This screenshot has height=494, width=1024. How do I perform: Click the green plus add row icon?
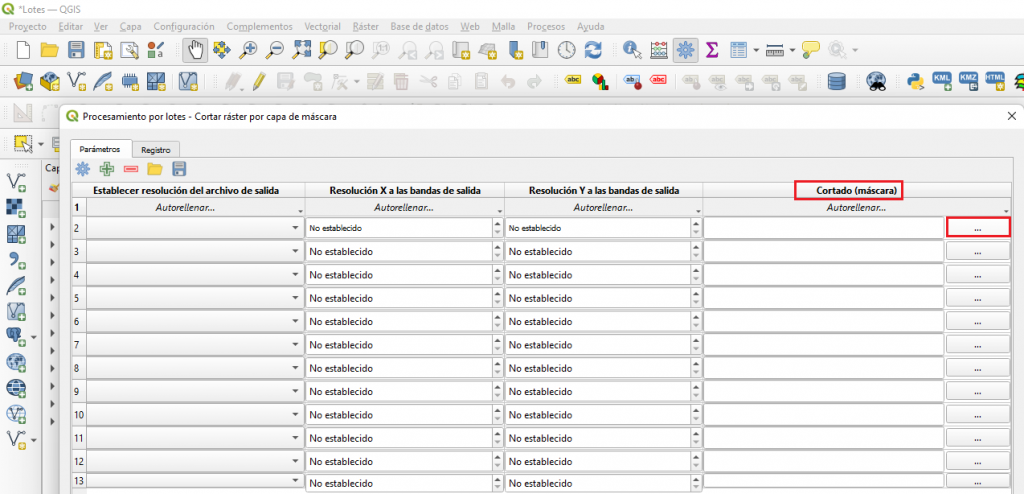pyautogui.click(x=107, y=169)
